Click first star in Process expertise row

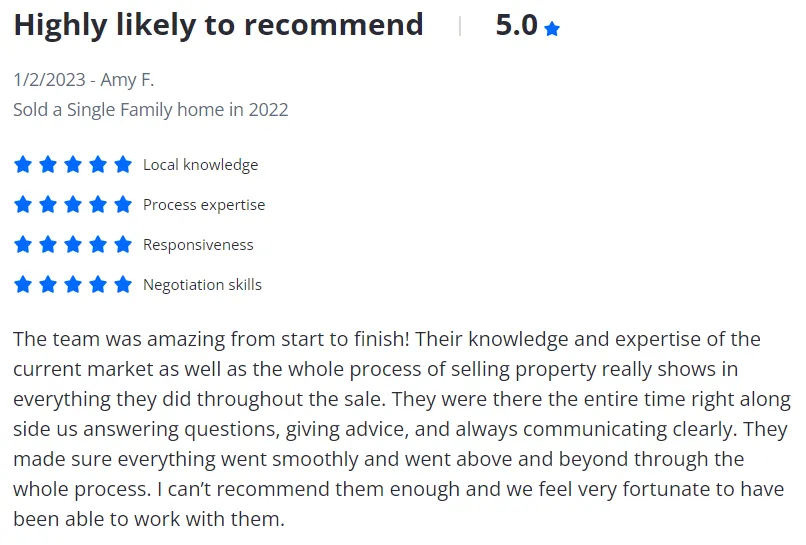(x=23, y=205)
